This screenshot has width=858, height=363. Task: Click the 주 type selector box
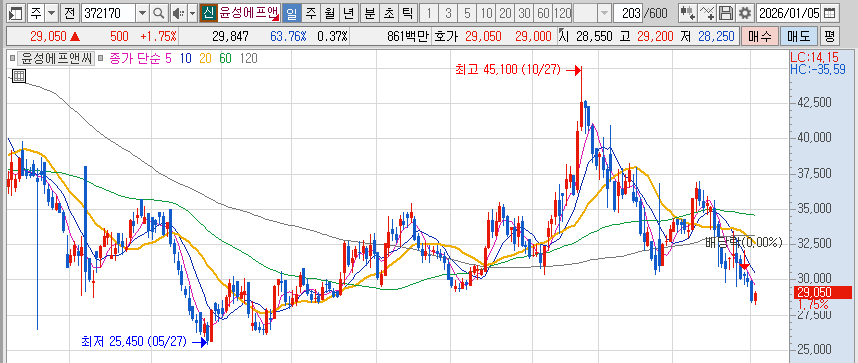36,13
